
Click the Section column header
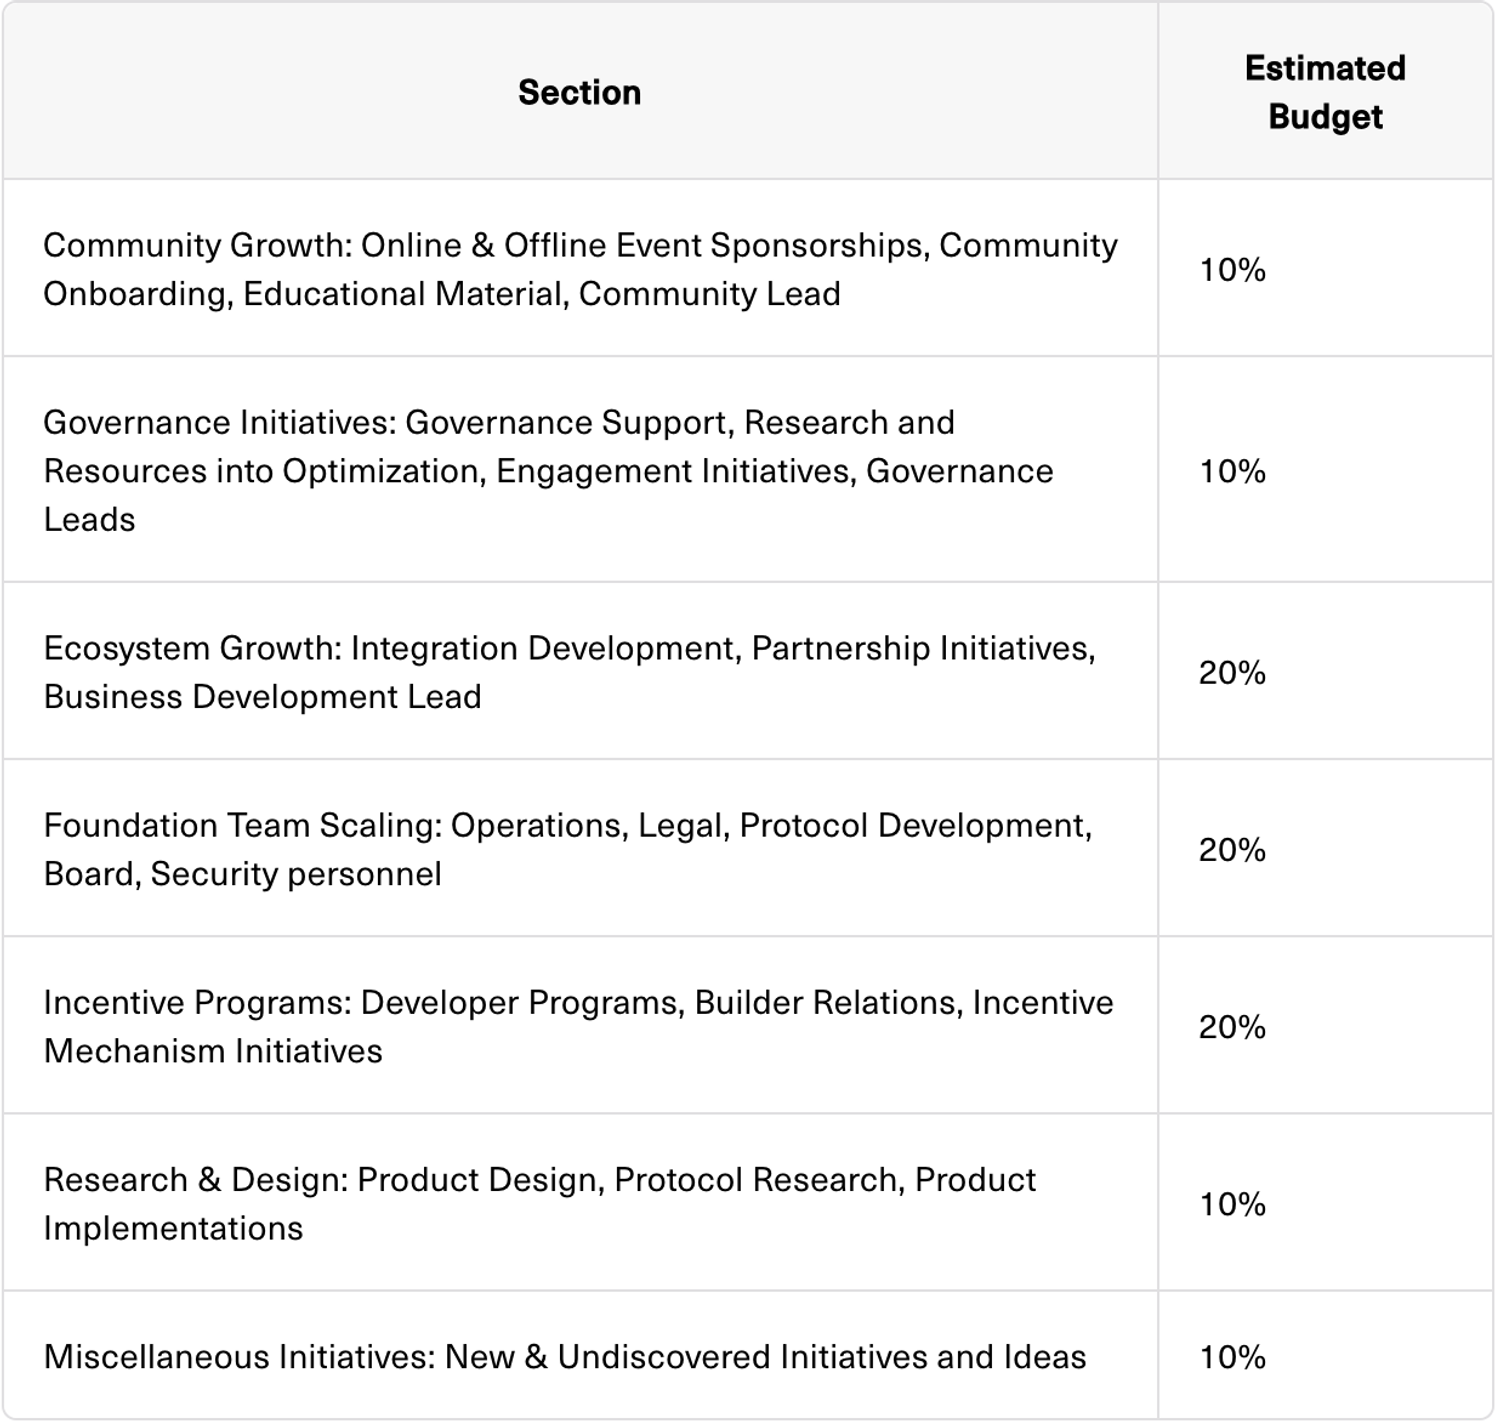(x=579, y=93)
